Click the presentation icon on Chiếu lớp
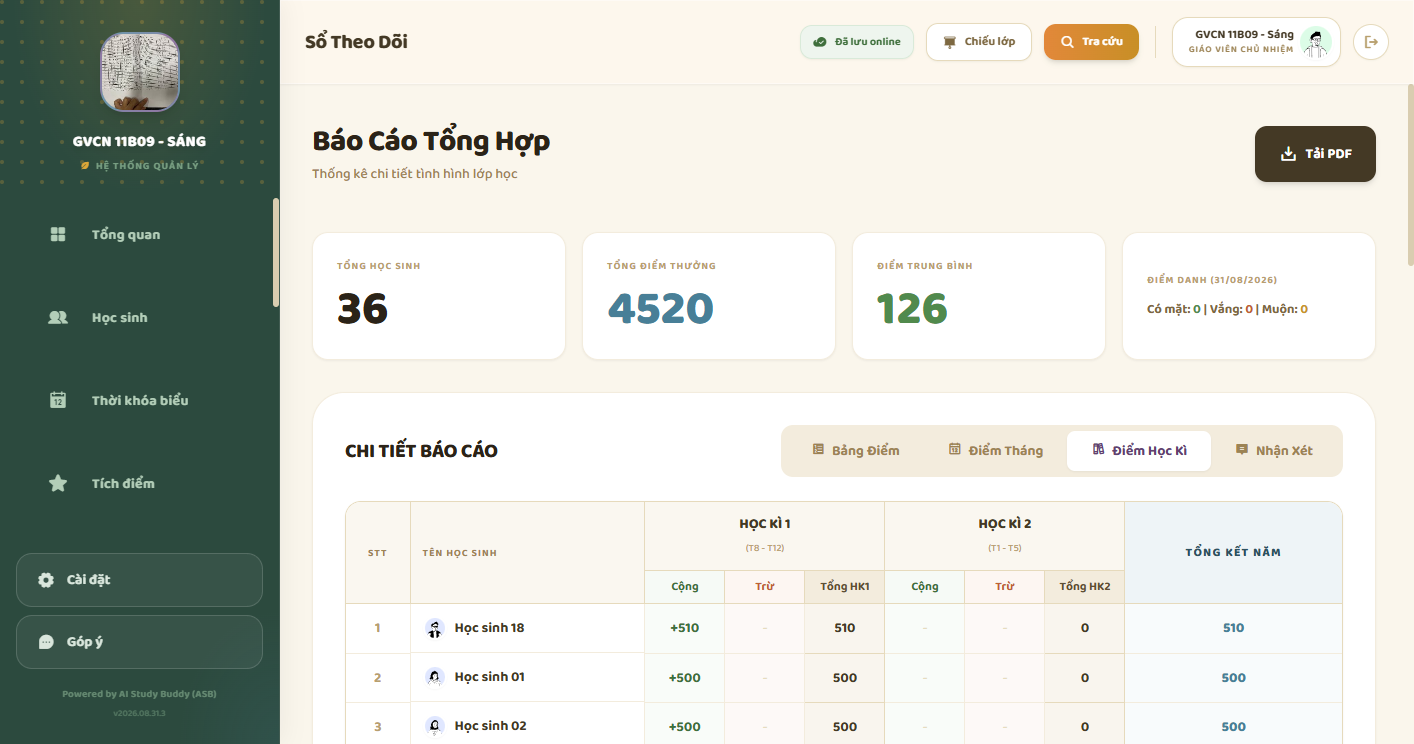Image resolution: width=1414 pixels, height=744 pixels. tap(950, 42)
